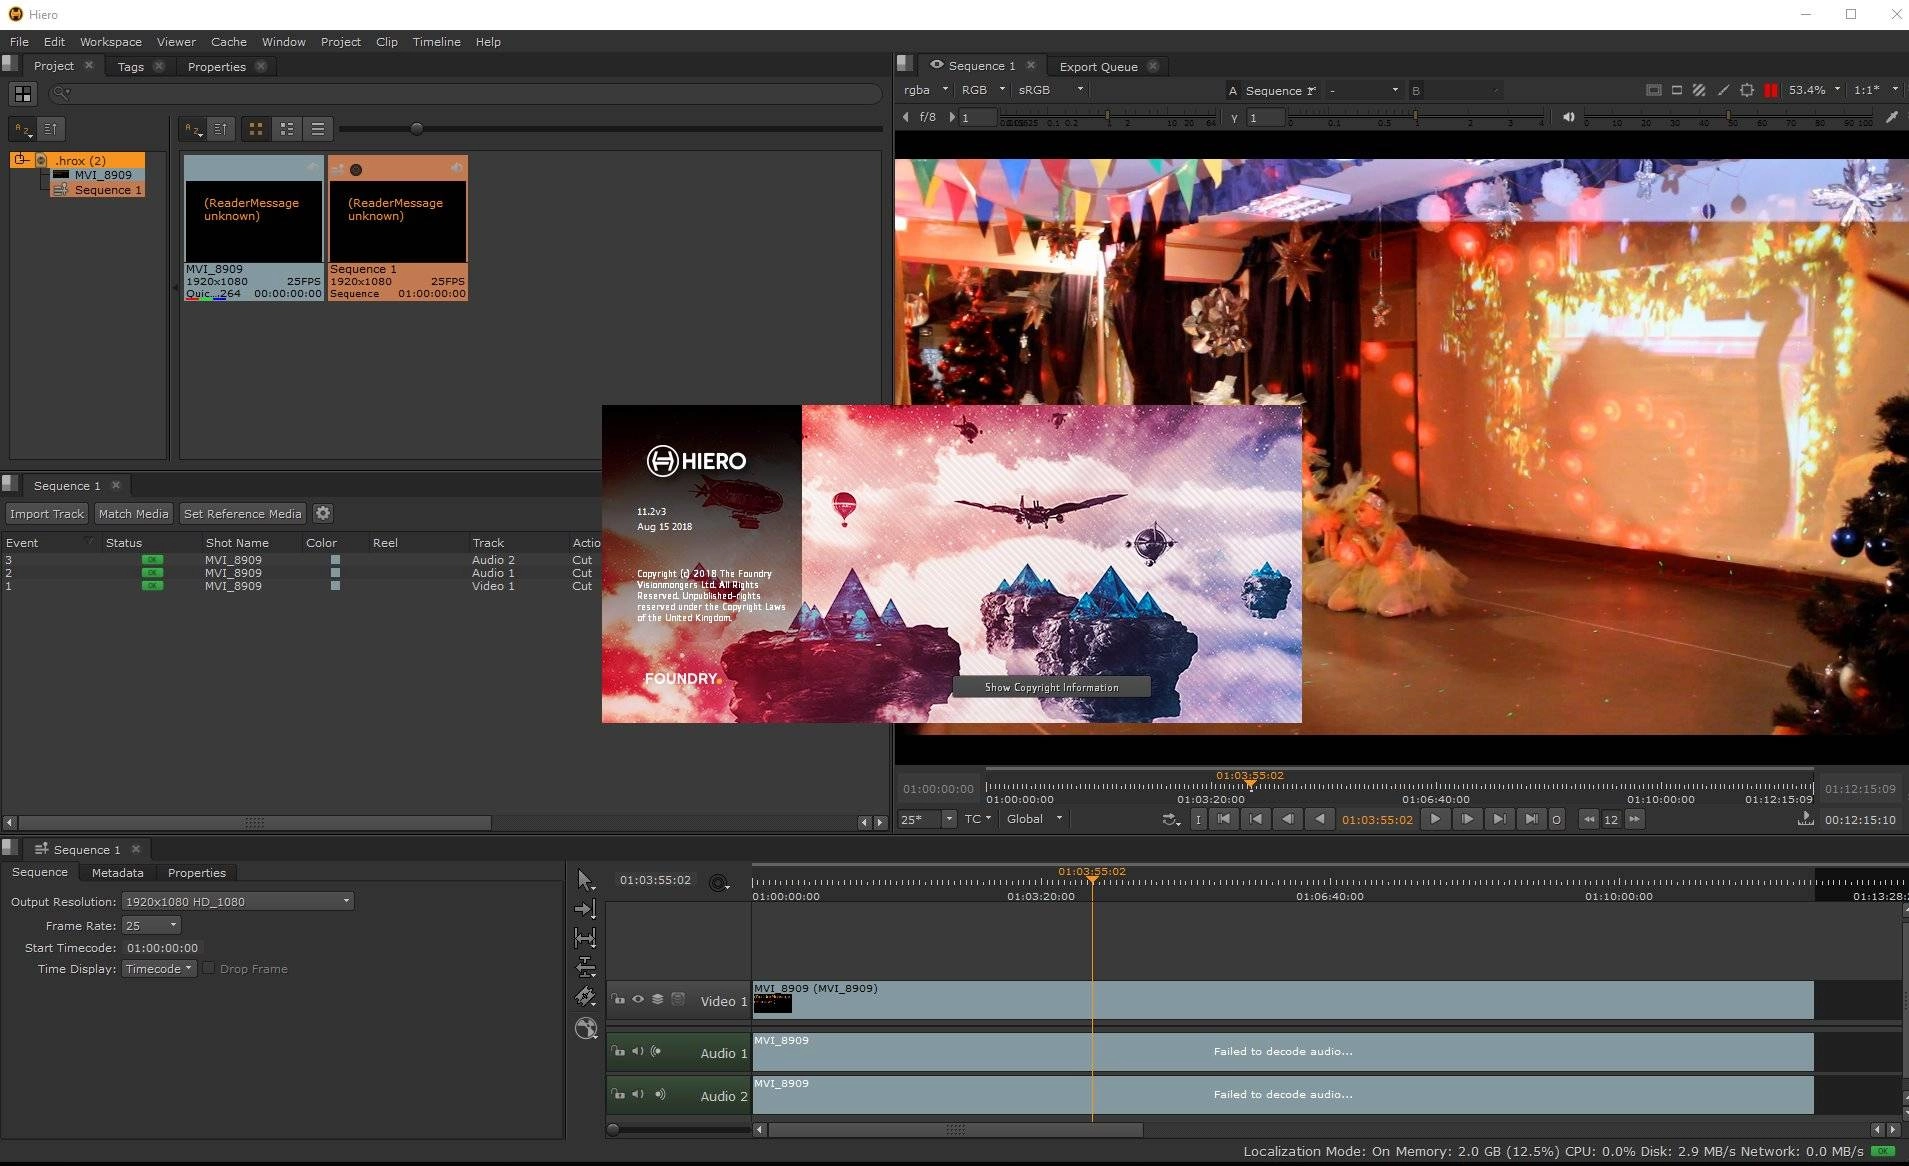This screenshot has width=1909, height=1166.
Task: Lock the Audio 1 track
Action: pyautogui.click(x=619, y=1051)
